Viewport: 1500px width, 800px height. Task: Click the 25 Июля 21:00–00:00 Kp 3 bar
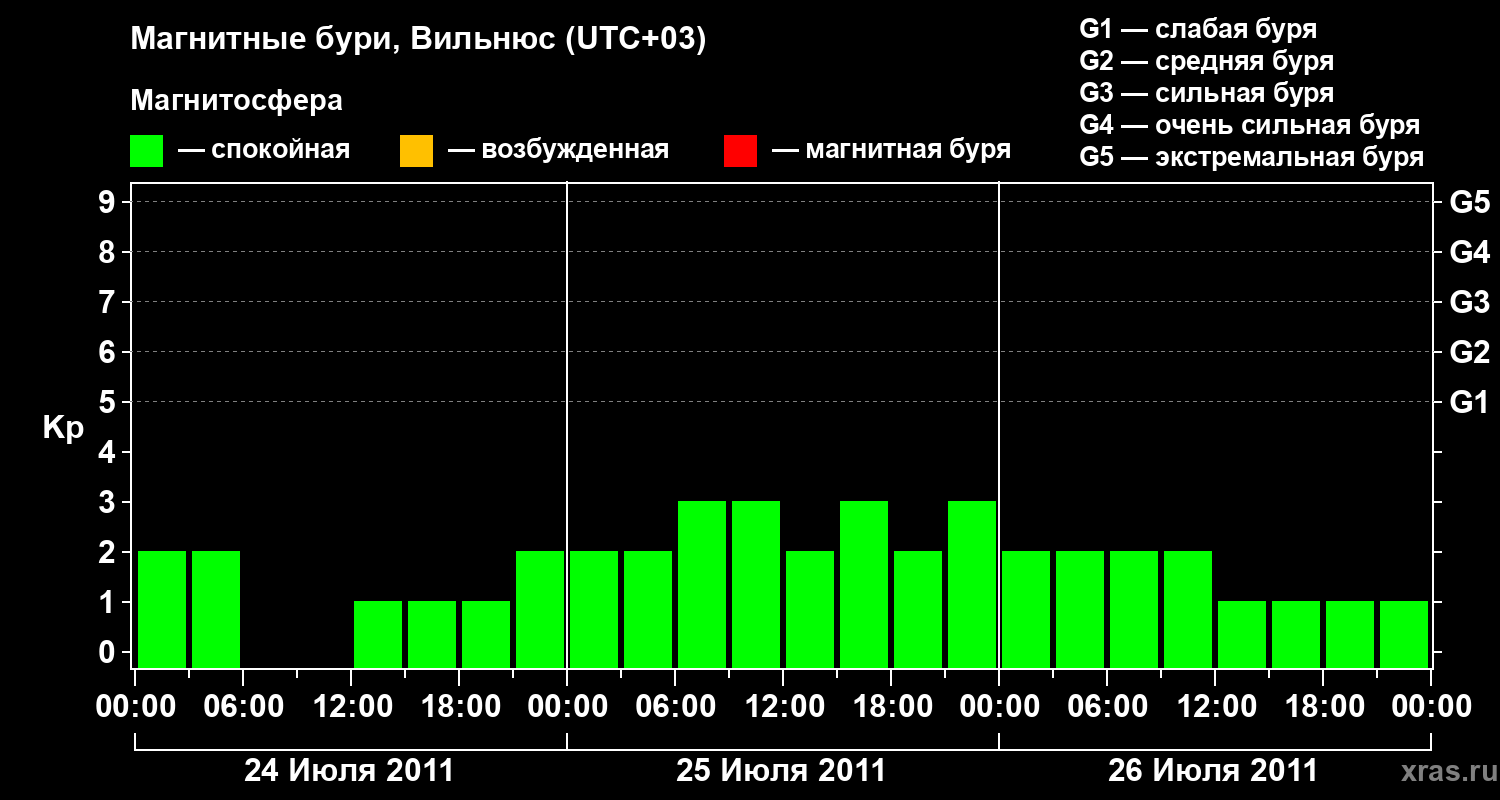pyautogui.click(x=972, y=584)
